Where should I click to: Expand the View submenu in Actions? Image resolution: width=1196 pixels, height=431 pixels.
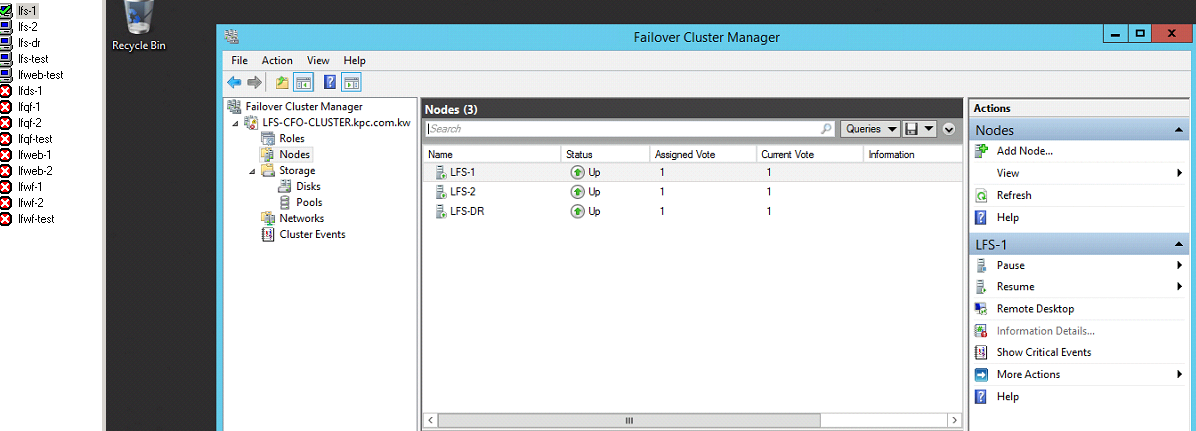pos(1181,174)
